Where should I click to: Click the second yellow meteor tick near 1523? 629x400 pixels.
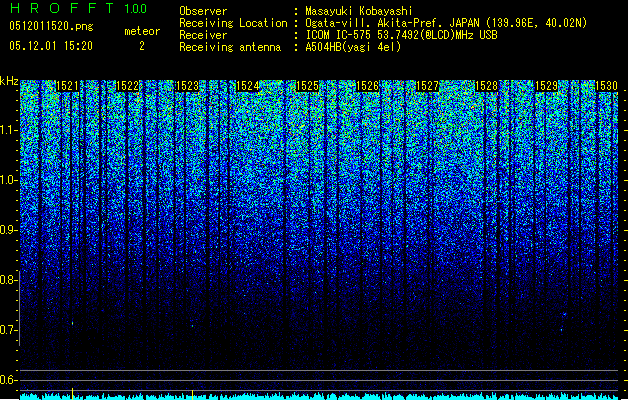(193, 394)
